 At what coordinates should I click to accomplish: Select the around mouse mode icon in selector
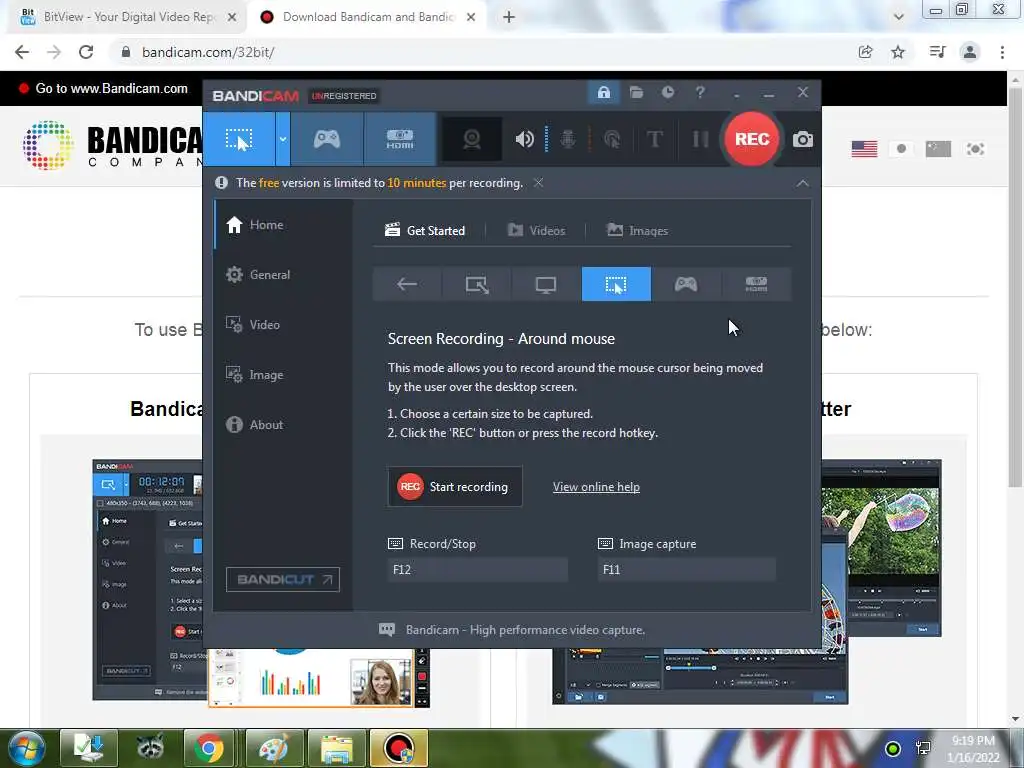616,284
